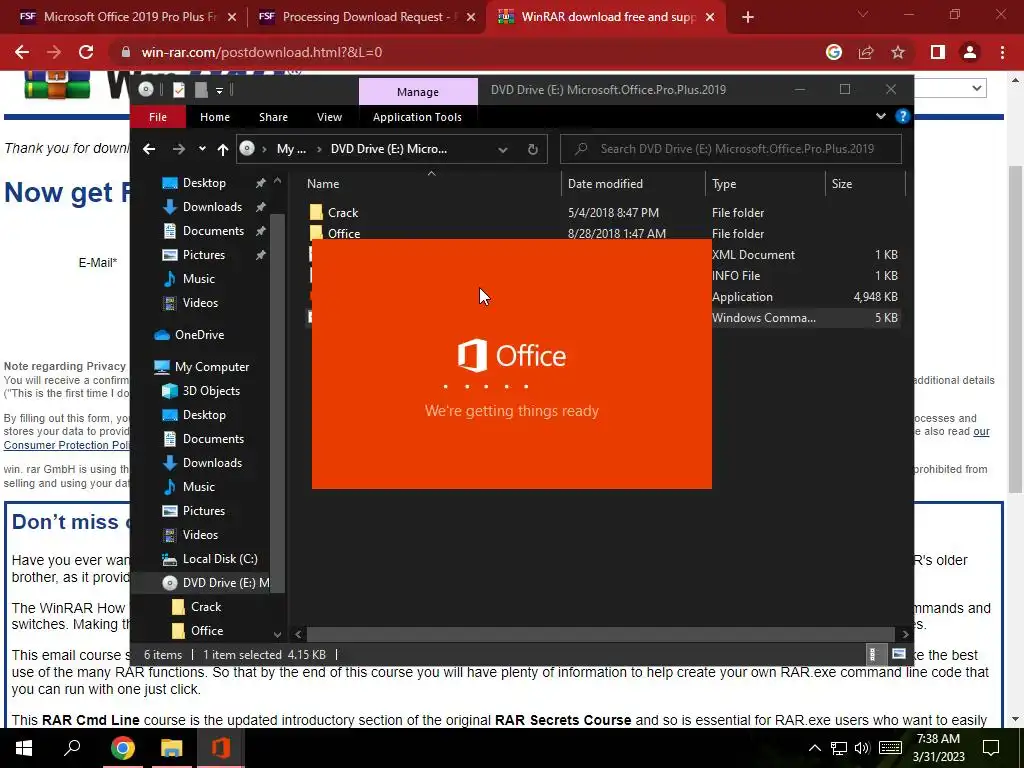Image resolution: width=1024 pixels, height=768 pixels.
Task: Open the Consumer Protection Policy link
Action: click(x=66, y=445)
